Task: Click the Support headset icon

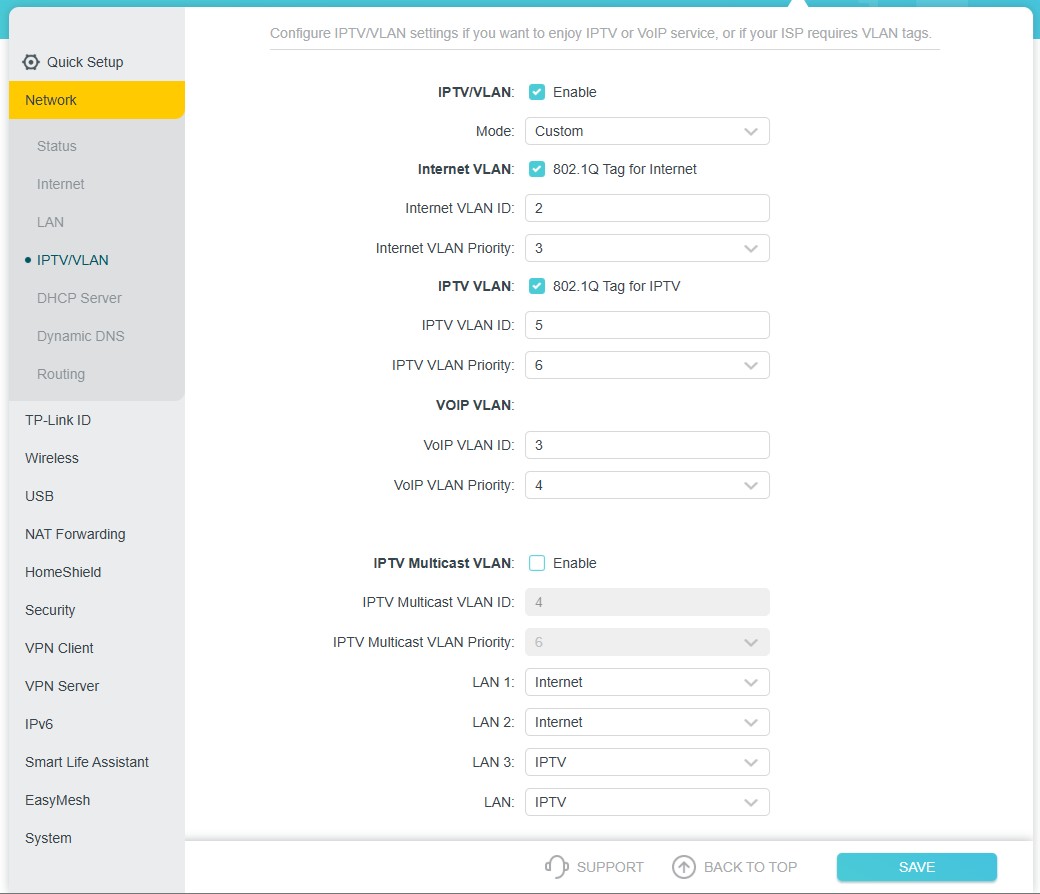Action: [x=556, y=867]
